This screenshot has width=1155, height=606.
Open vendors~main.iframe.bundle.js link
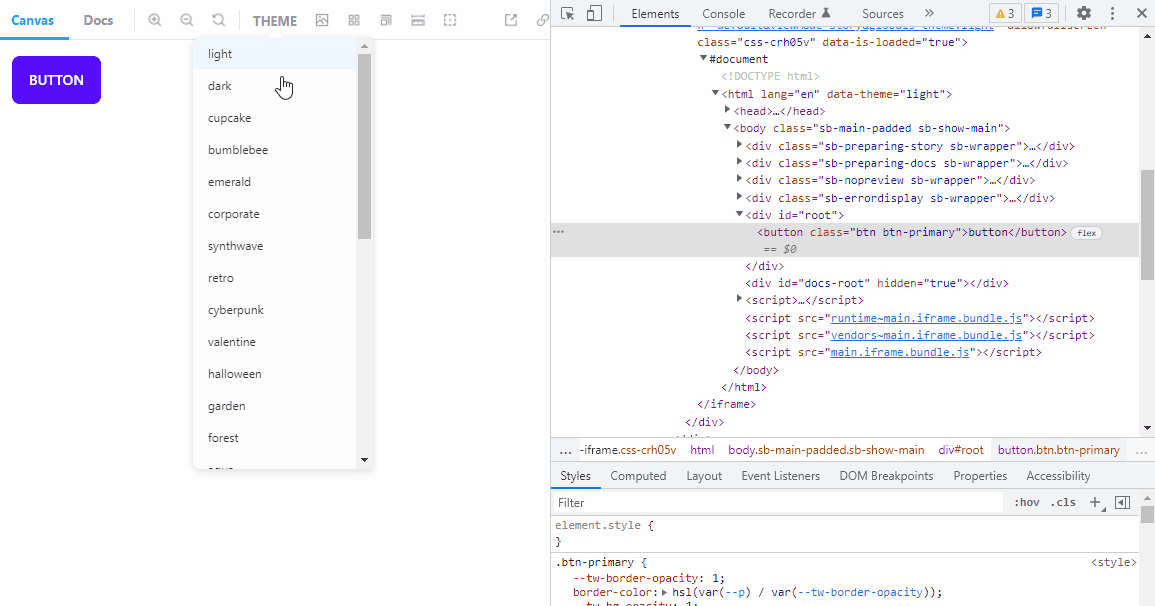pos(927,335)
